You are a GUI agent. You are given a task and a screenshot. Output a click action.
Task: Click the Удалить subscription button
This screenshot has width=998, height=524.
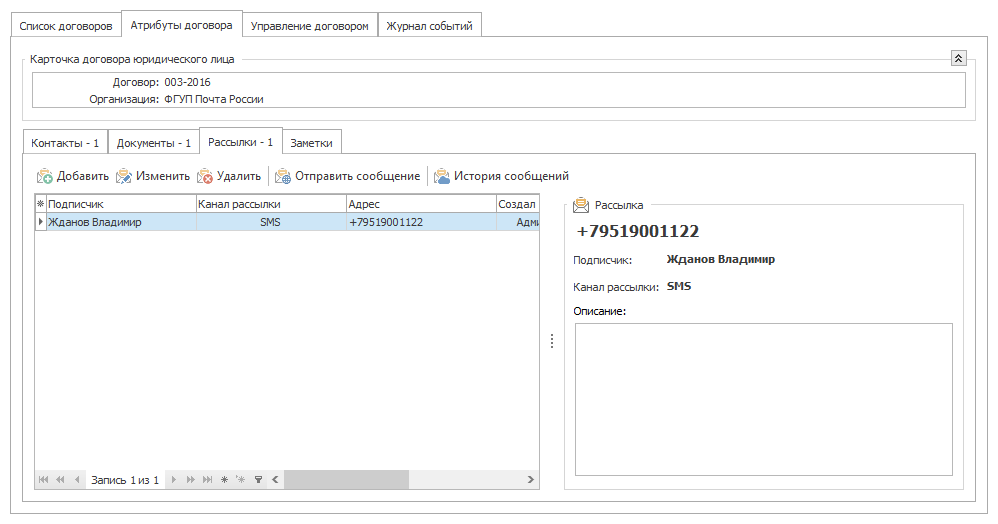(x=229, y=176)
